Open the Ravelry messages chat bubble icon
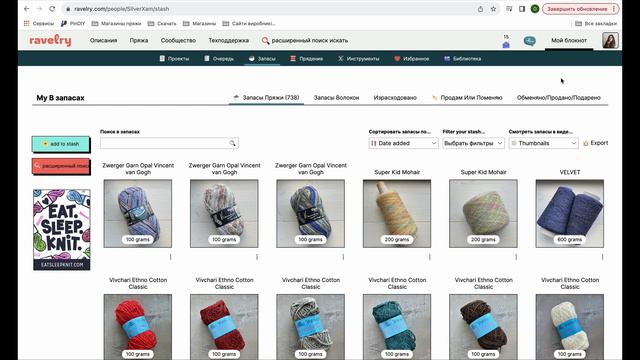Viewport: 640px width, 360px height. tap(529, 41)
